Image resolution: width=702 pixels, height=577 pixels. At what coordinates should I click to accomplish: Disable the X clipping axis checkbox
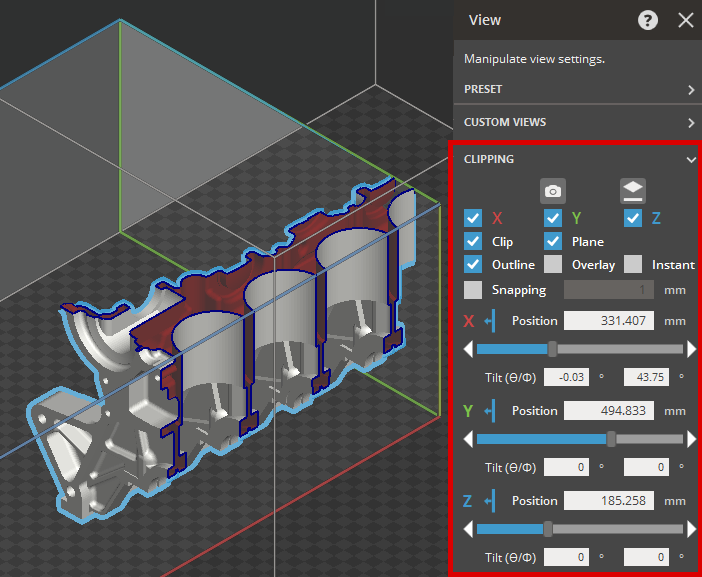coord(474,218)
